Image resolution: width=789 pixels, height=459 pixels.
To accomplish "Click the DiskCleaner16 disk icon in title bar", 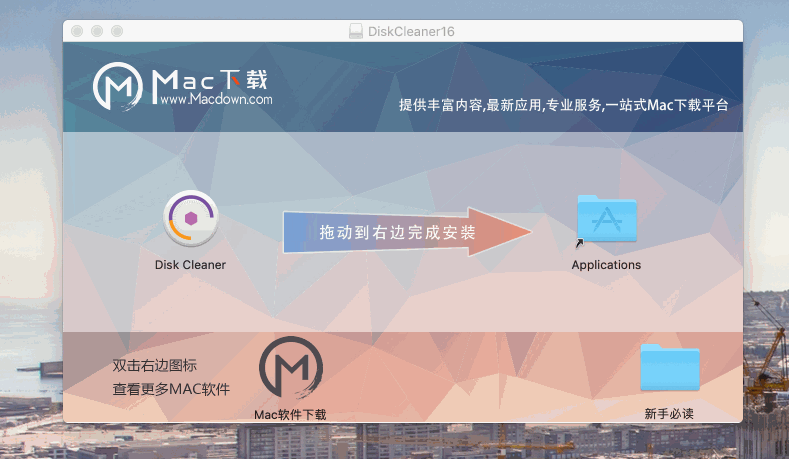I will (356, 31).
